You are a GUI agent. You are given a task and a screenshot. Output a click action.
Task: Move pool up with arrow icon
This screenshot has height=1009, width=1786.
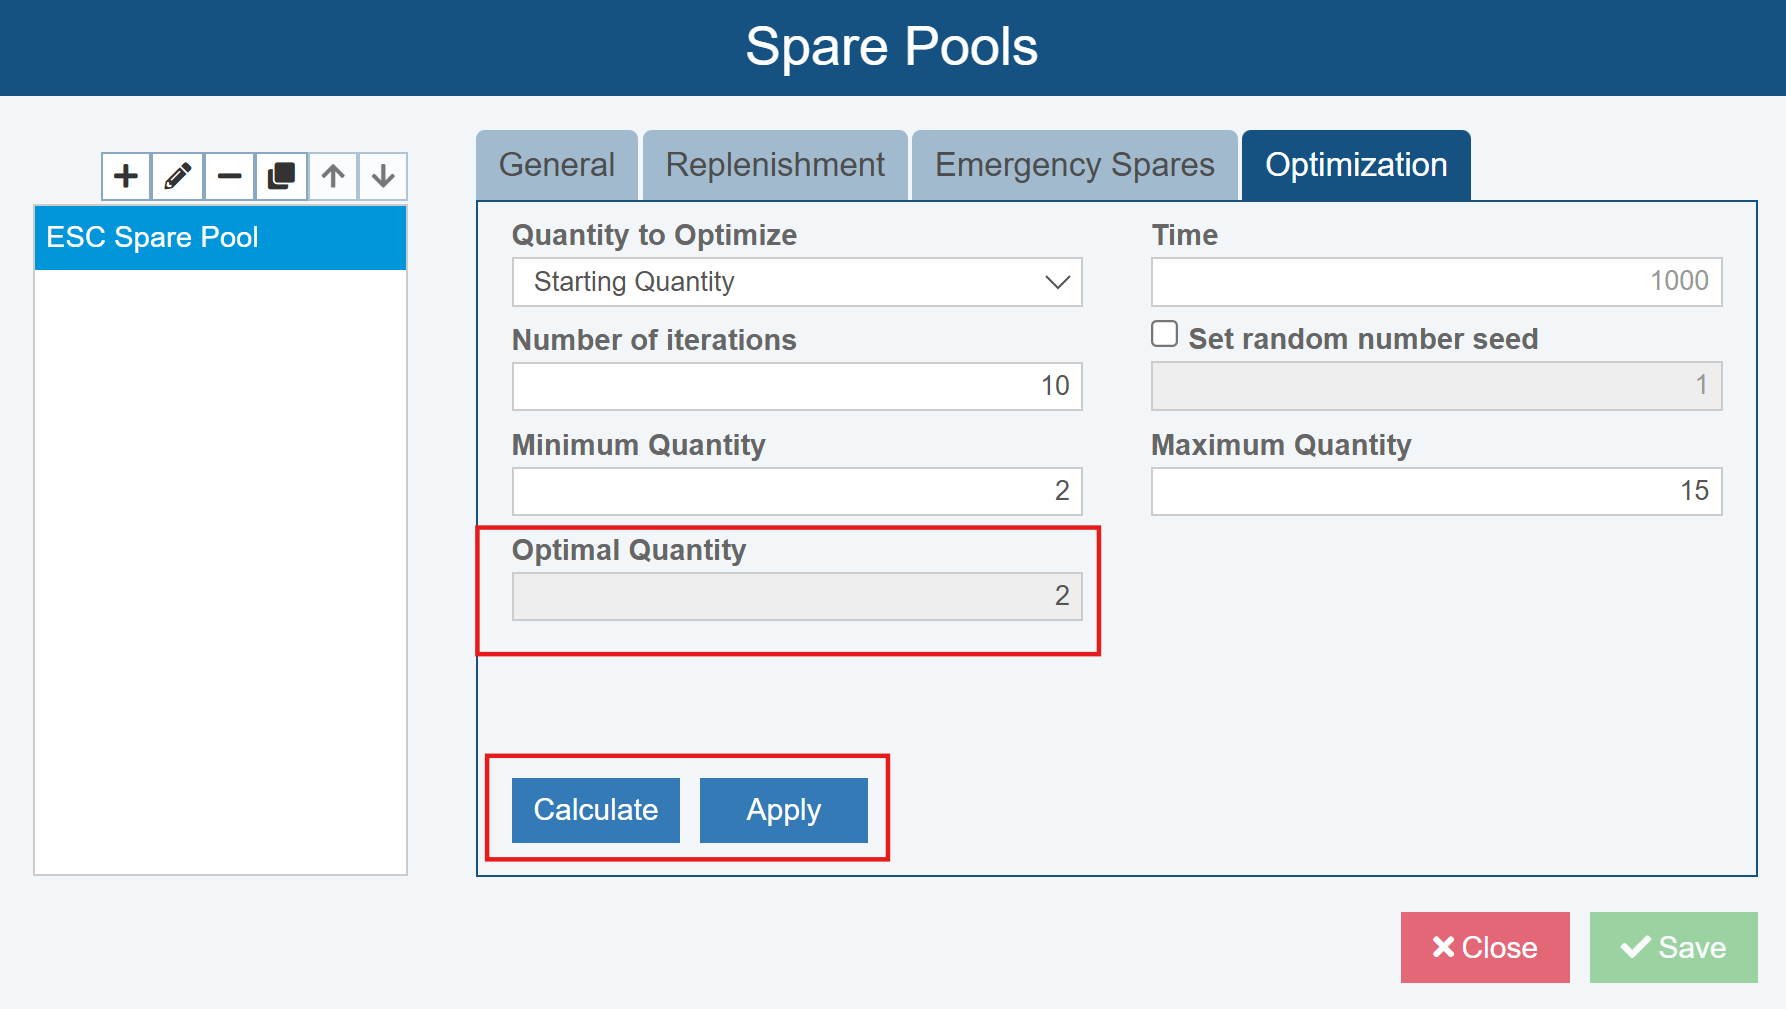tap(333, 177)
